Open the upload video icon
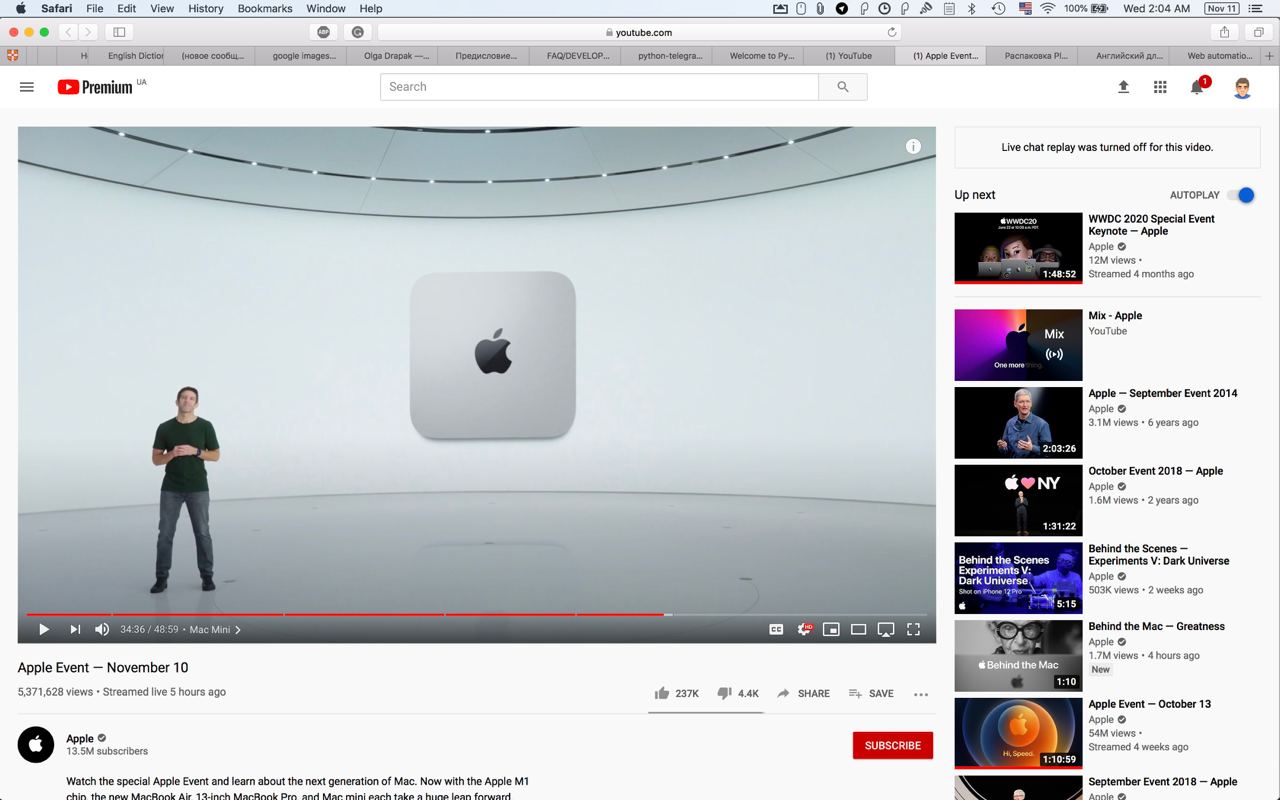Screen dimensions: 1280x800 coord(1123,87)
